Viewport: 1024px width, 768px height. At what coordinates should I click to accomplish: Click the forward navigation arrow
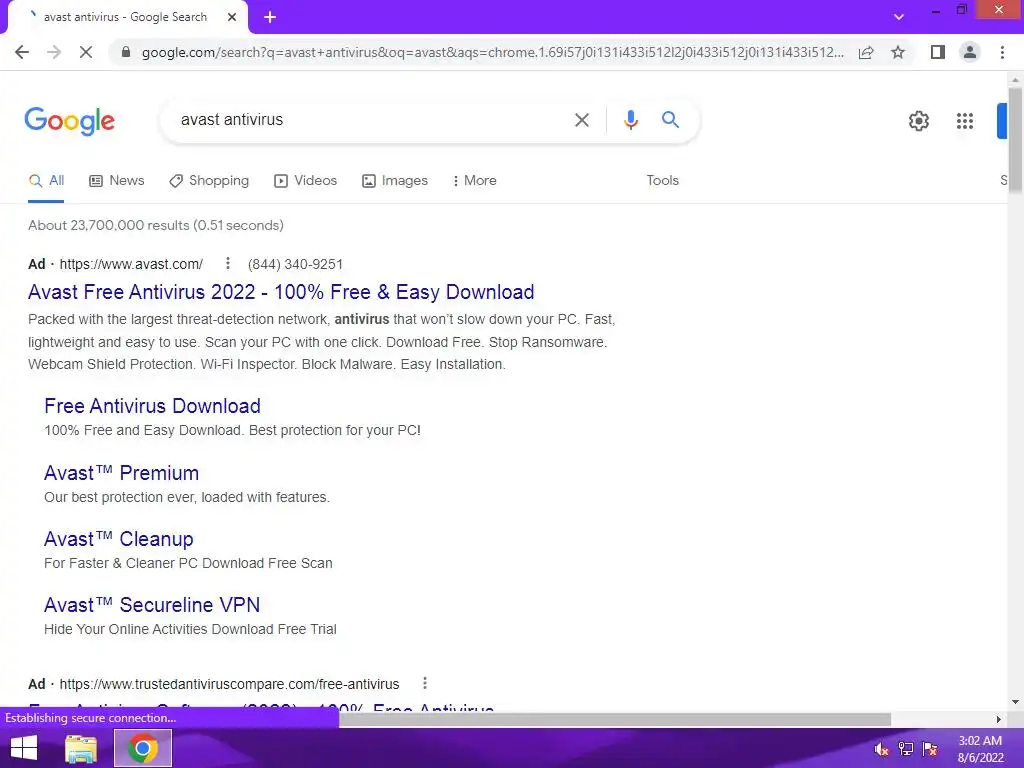point(54,52)
